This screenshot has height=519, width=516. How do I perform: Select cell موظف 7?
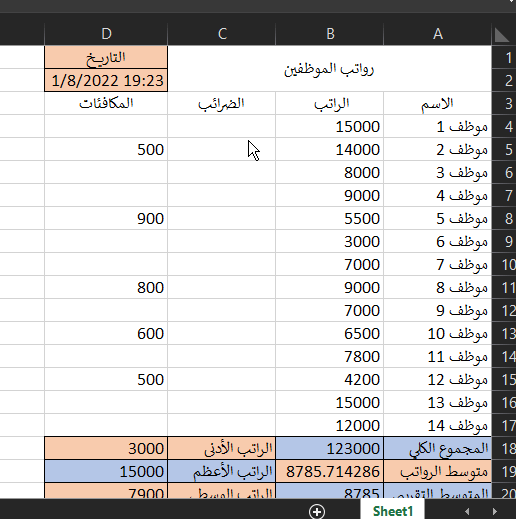[x=438, y=264]
